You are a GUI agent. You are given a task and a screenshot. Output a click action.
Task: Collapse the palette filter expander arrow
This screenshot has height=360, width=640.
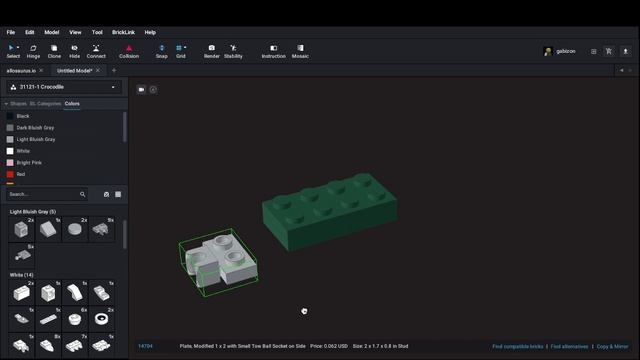click(6, 104)
